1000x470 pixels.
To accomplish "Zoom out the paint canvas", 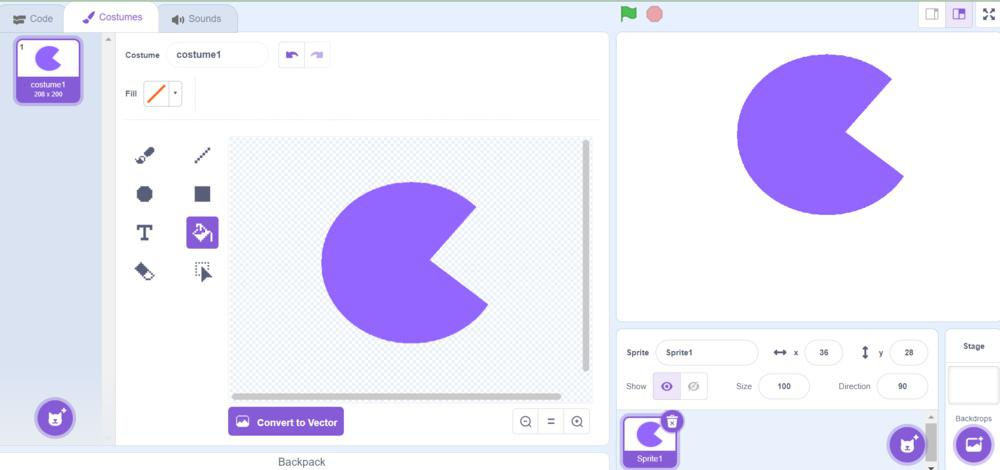I will click(526, 422).
